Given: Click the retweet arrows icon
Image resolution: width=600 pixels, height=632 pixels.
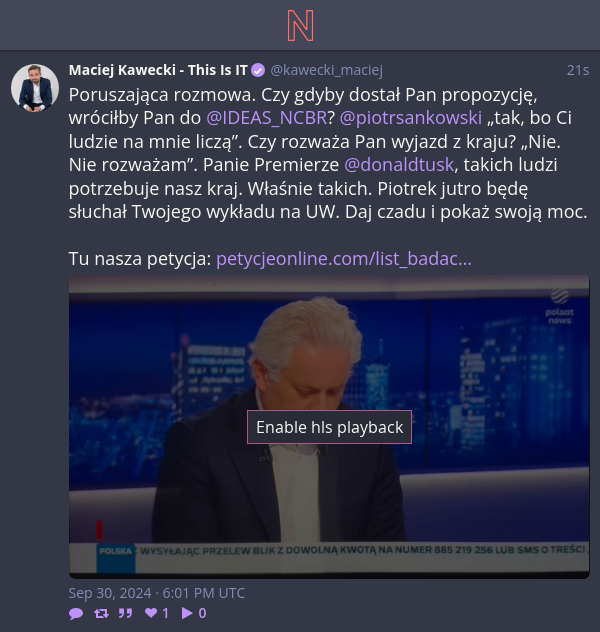Looking at the screenshot, I should pos(101,613).
